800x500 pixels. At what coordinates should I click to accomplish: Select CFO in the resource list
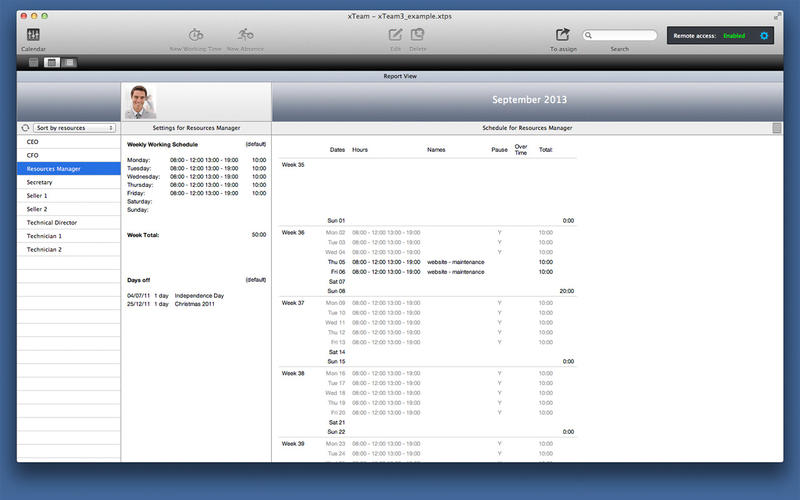pyautogui.click(x=69, y=155)
